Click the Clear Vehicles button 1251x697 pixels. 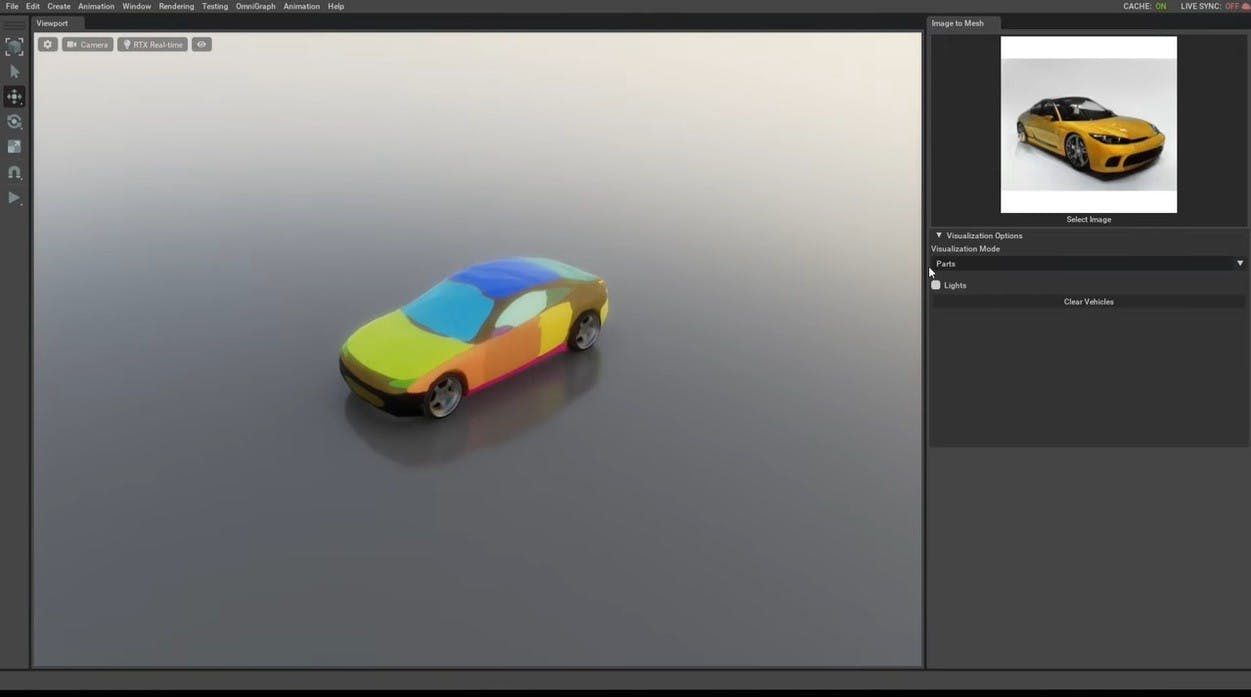pos(1088,302)
